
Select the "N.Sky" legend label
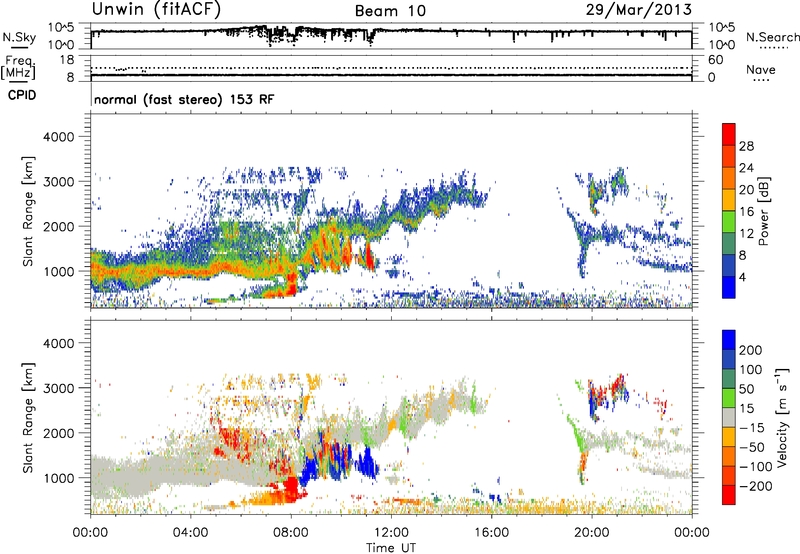click(19, 37)
